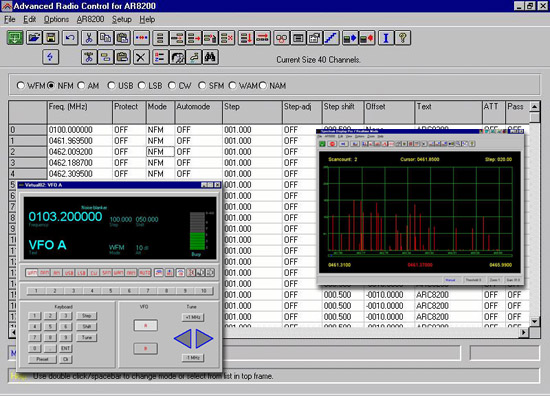Click the delete-row icon with red X
The height and width of the screenshot is (396, 550).
pos(227,38)
